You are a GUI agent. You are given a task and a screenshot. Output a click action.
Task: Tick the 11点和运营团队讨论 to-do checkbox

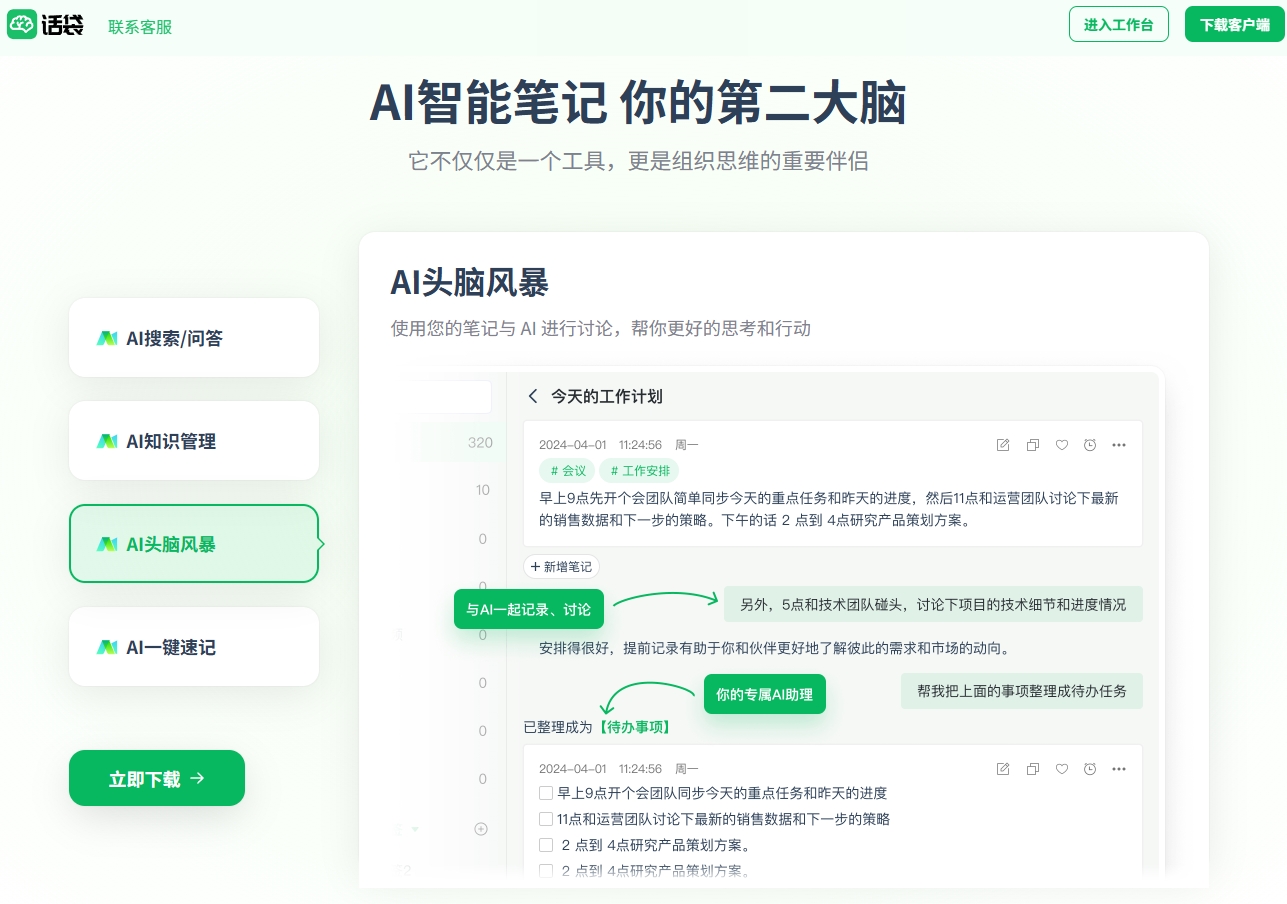(546, 819)
